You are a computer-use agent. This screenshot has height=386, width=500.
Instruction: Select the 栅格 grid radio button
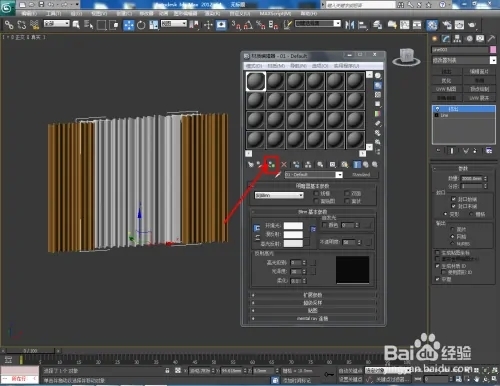click(x=471, y=214)
